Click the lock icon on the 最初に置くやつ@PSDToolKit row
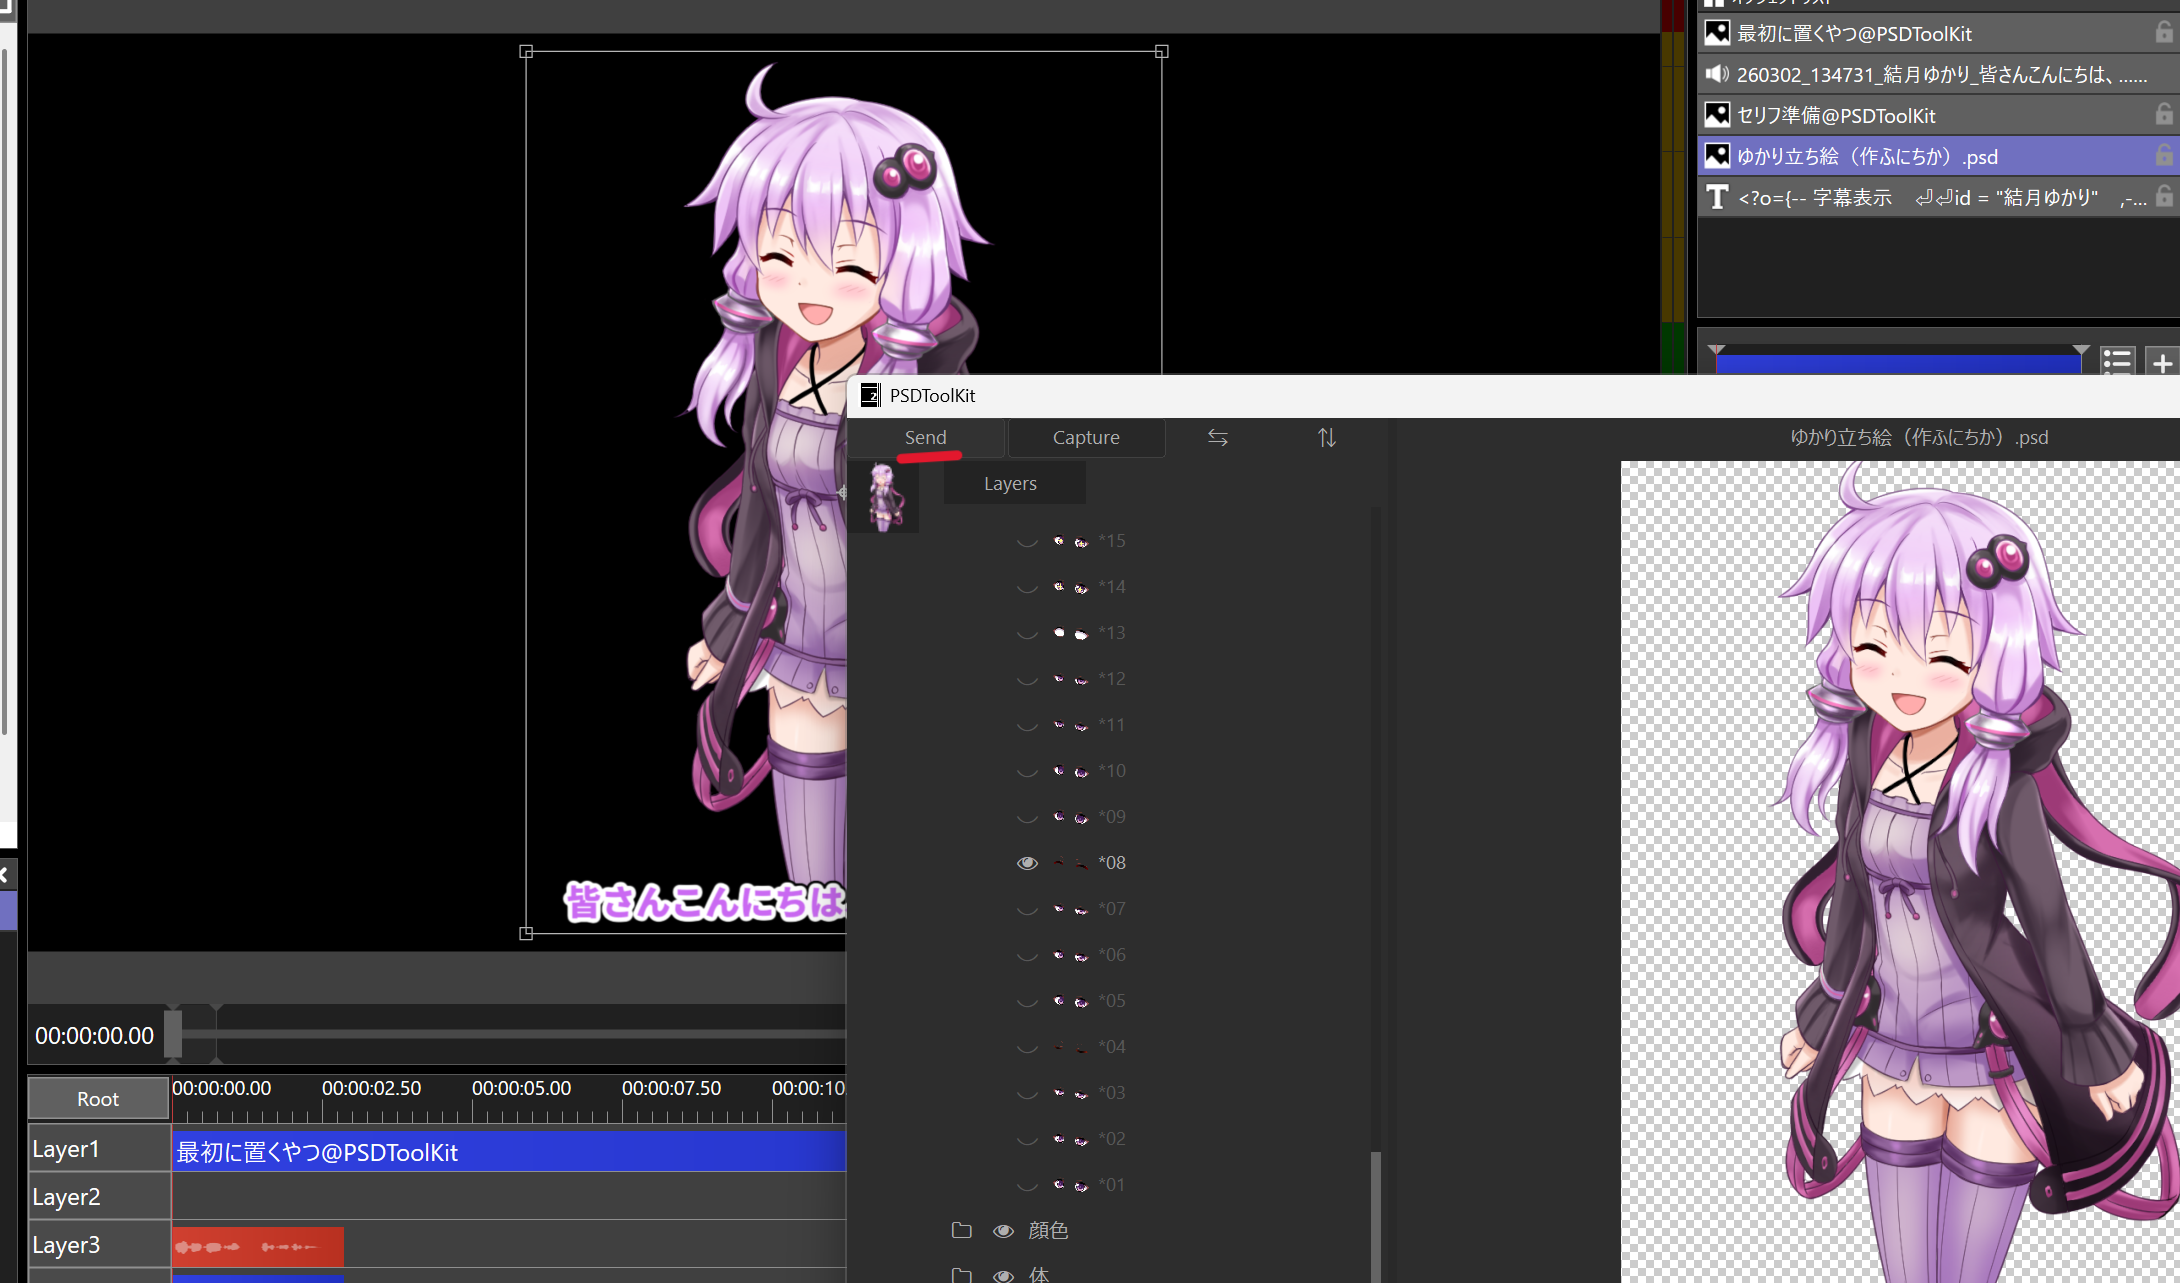This screenshot has width=2180, height=1283. click(2163, 33)
